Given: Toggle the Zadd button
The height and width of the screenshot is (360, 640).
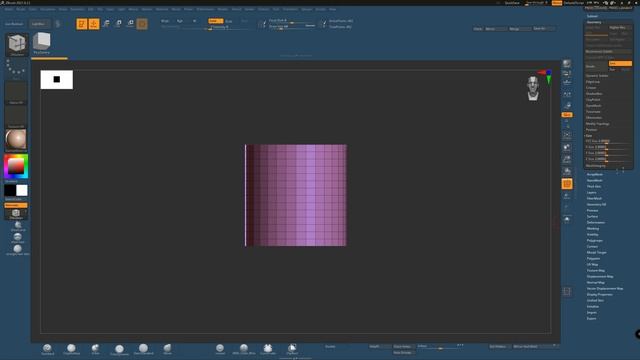Looking at the screenshot, I should pyautogui.click(x=215, y=21).
